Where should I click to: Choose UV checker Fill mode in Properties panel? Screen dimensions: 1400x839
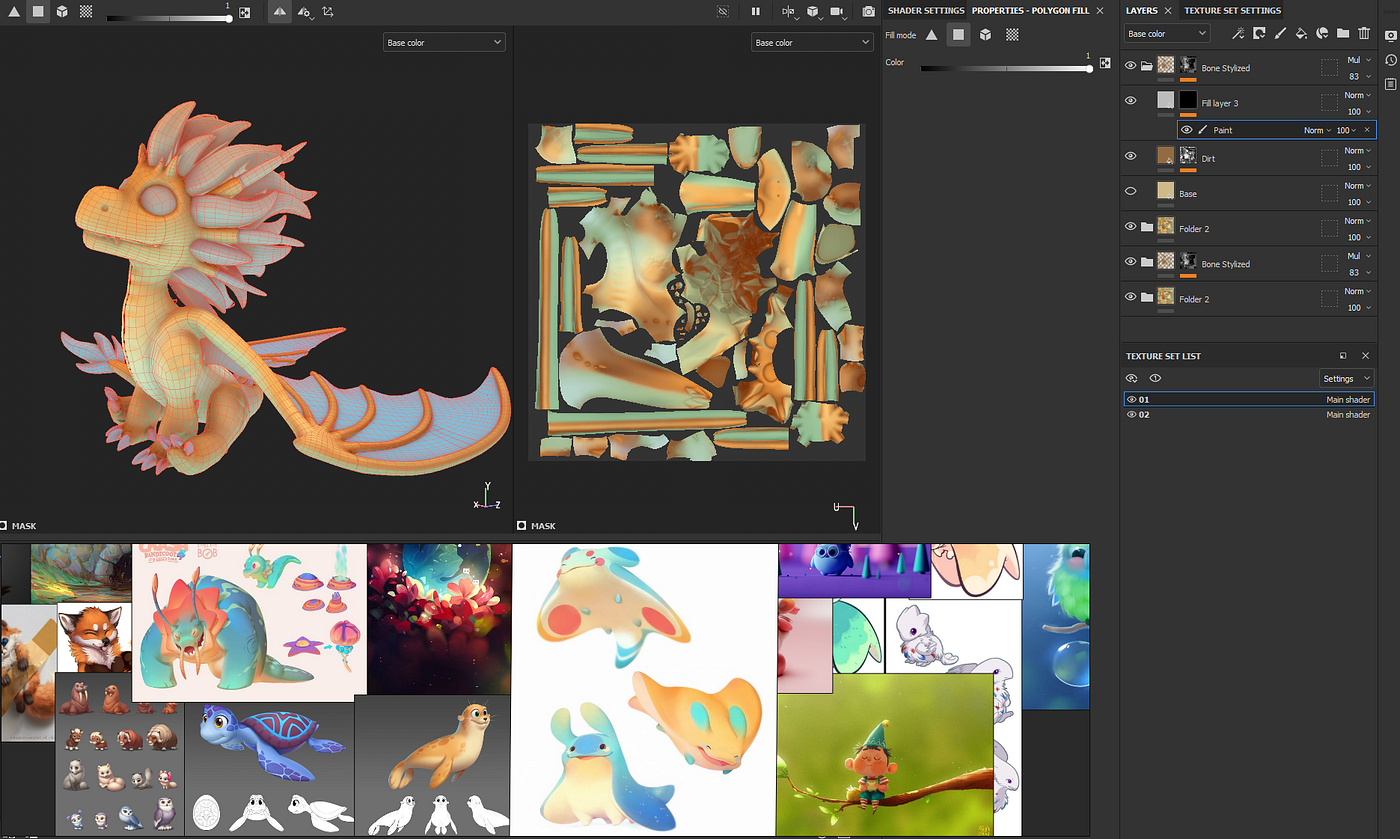tap(1012, 35)
